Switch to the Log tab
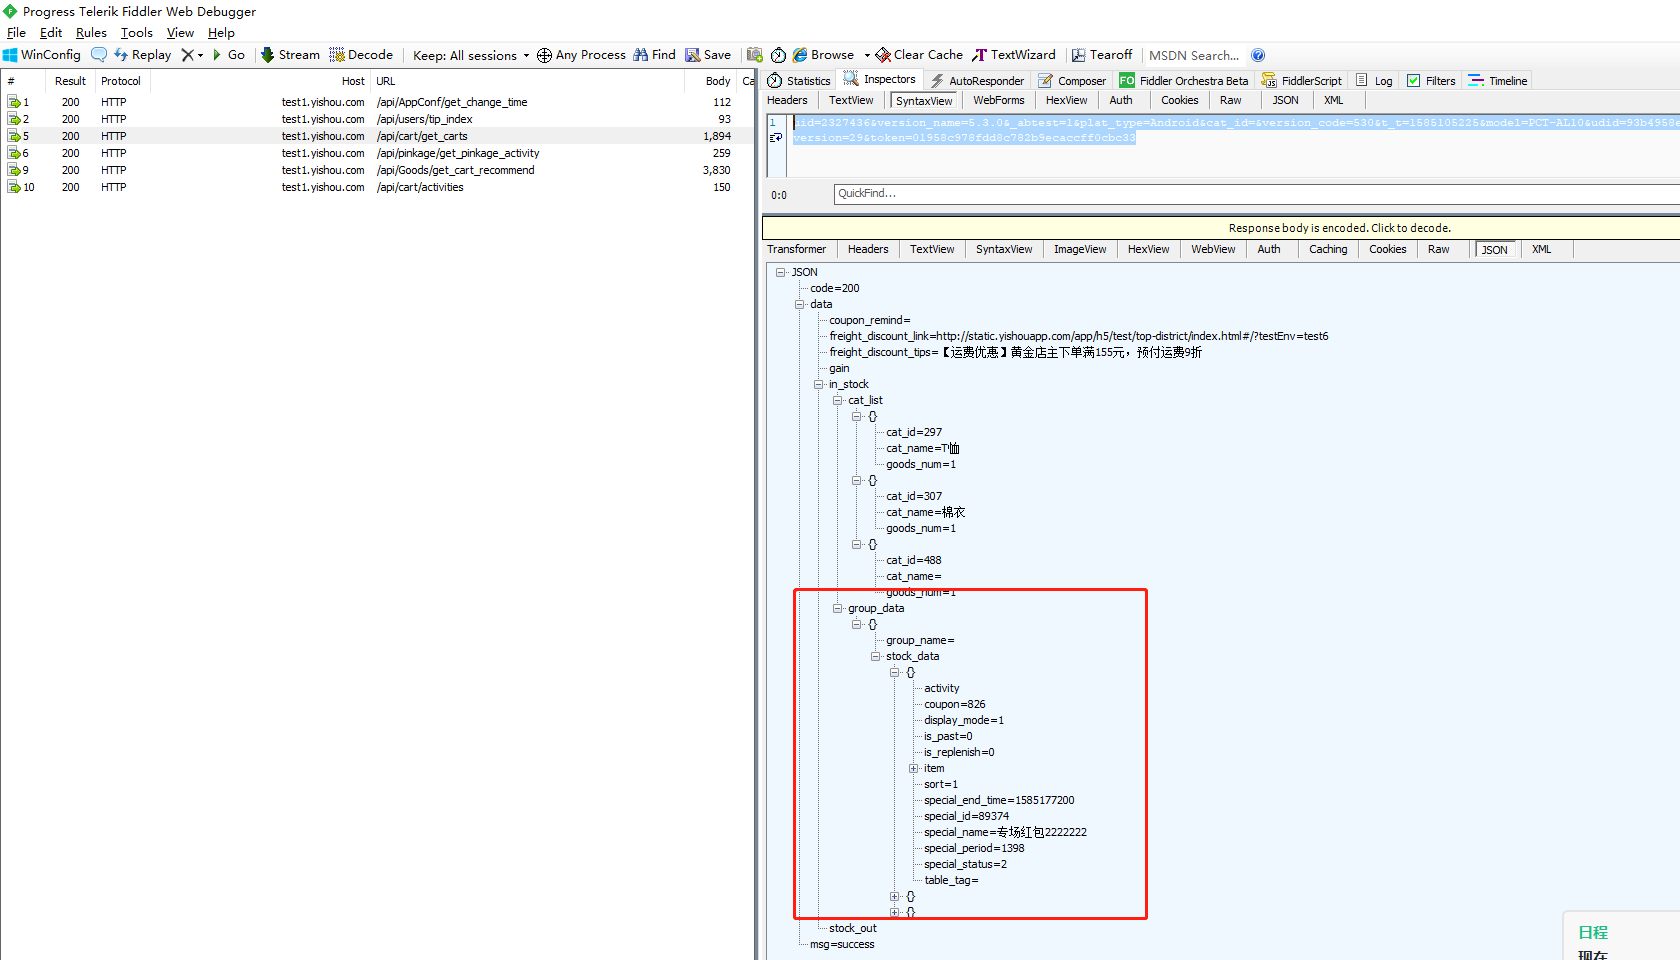This screenshot has height=960, width=1680. [1374, 81]
